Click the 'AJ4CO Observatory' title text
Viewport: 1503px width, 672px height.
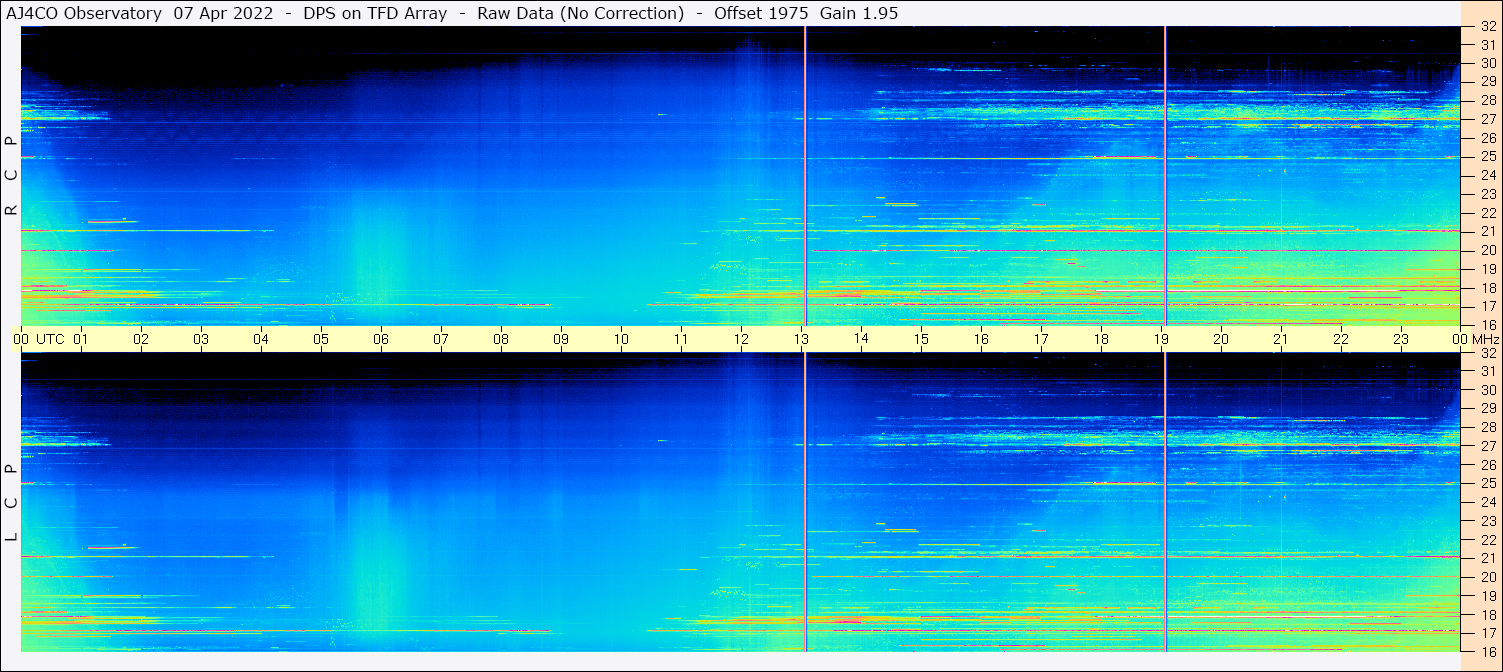click(x=84, y=14)
